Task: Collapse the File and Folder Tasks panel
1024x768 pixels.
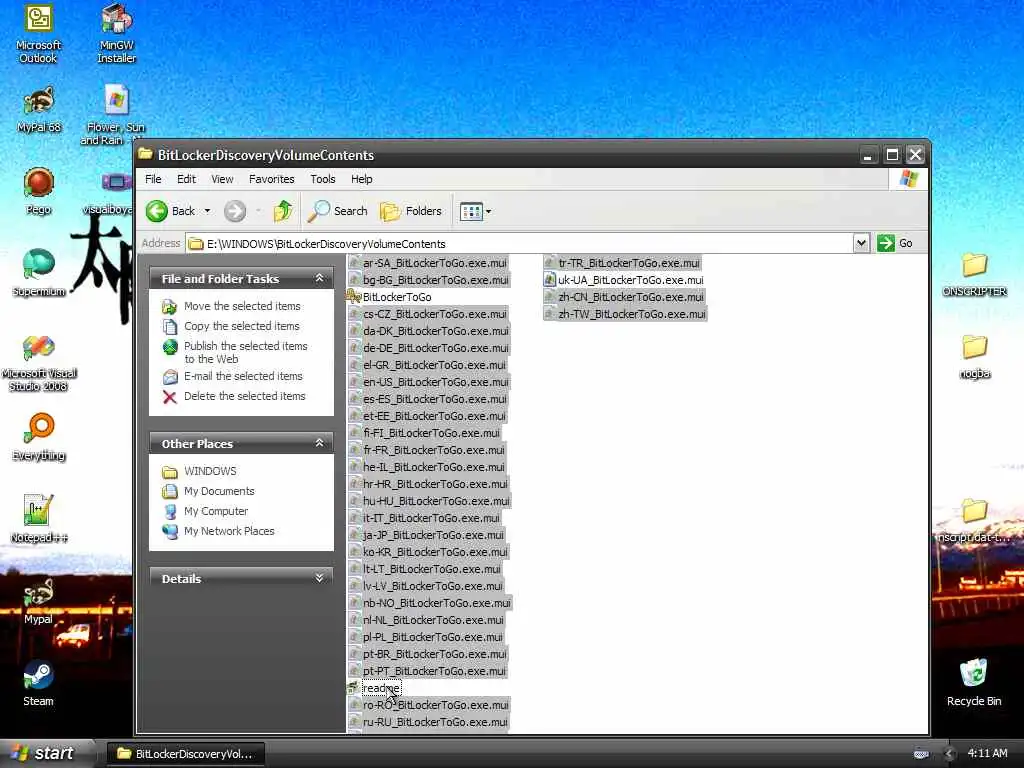Action: pos(319,278)
